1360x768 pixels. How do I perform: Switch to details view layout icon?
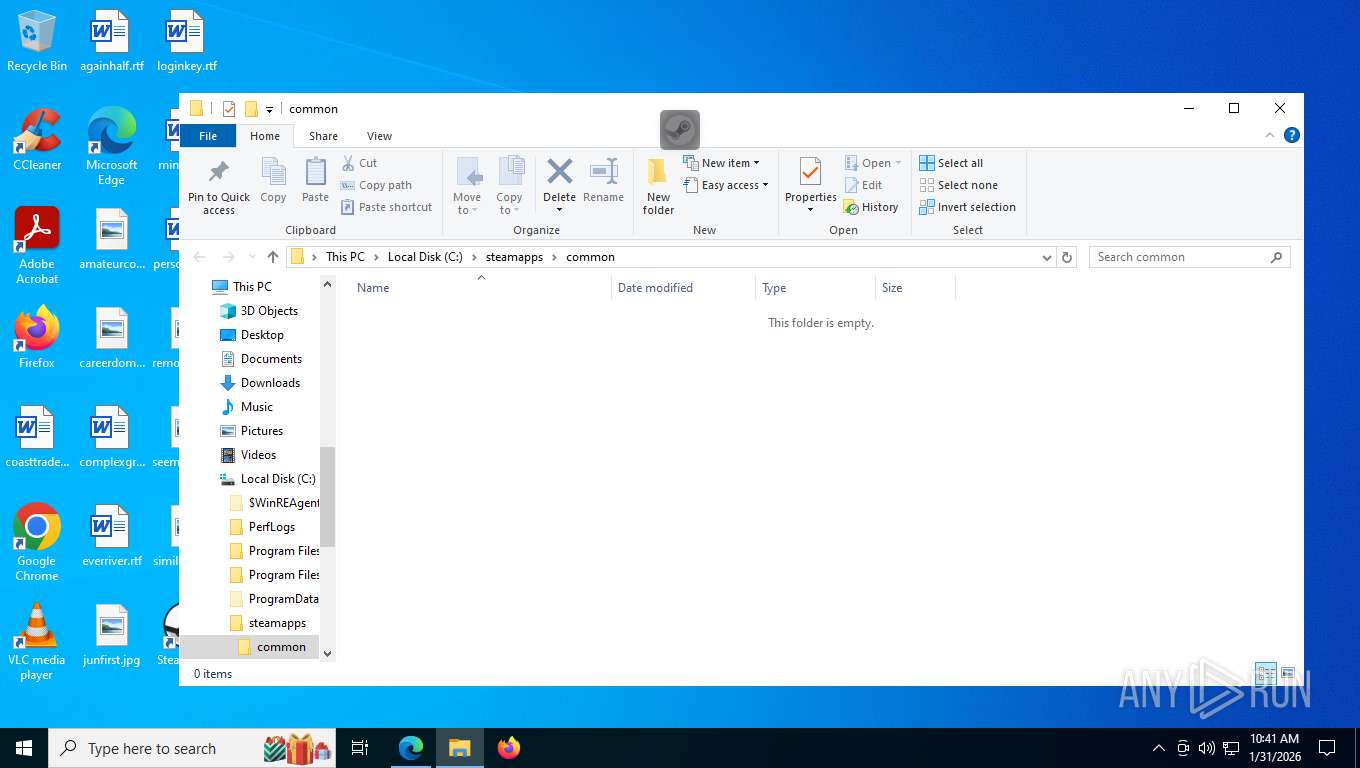[x=1265, y=673]
